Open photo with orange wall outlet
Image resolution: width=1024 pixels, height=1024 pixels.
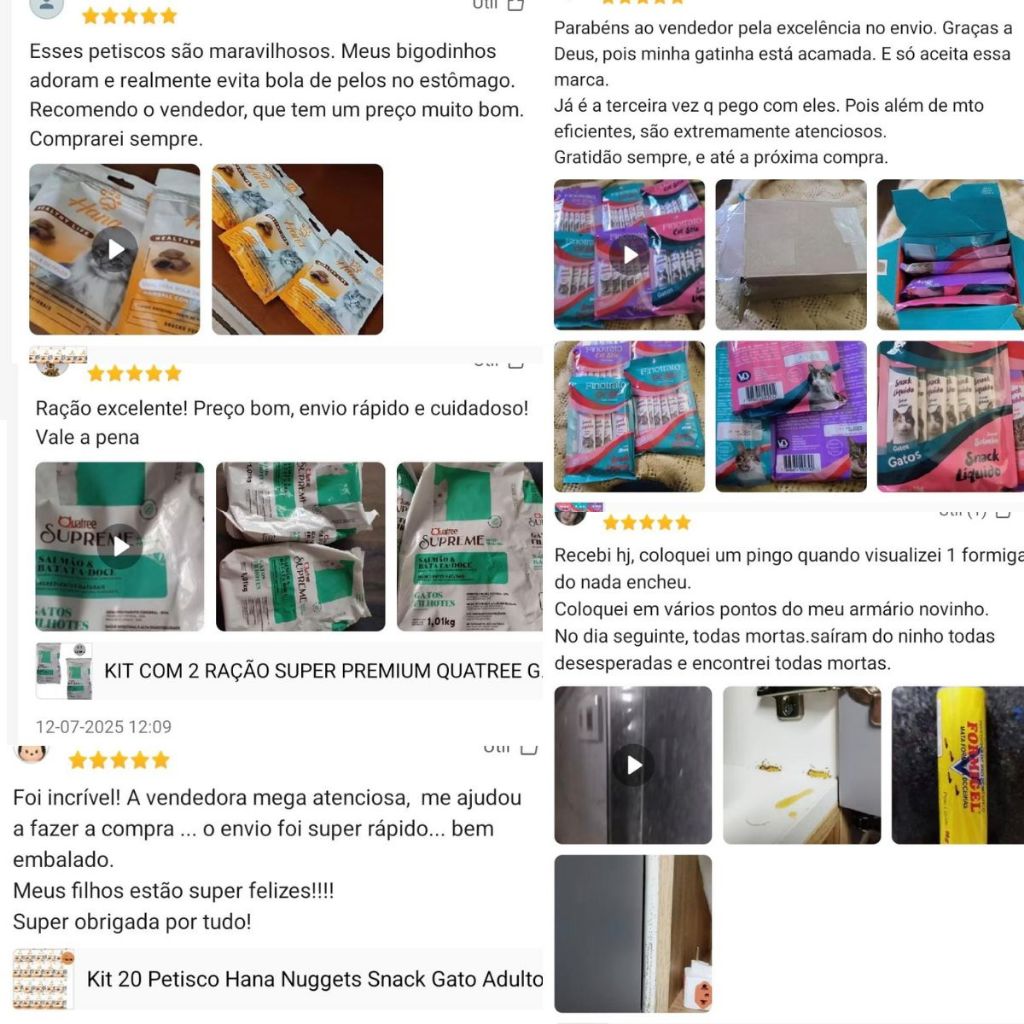coord(633,933)
